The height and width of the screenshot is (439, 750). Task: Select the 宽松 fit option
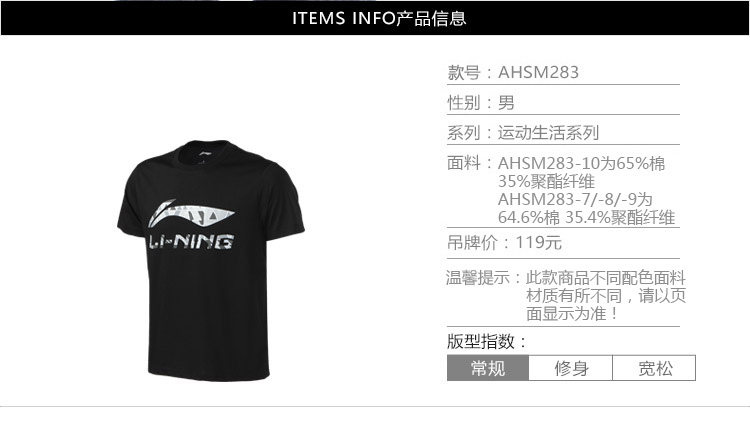click(x=654, y=368)
